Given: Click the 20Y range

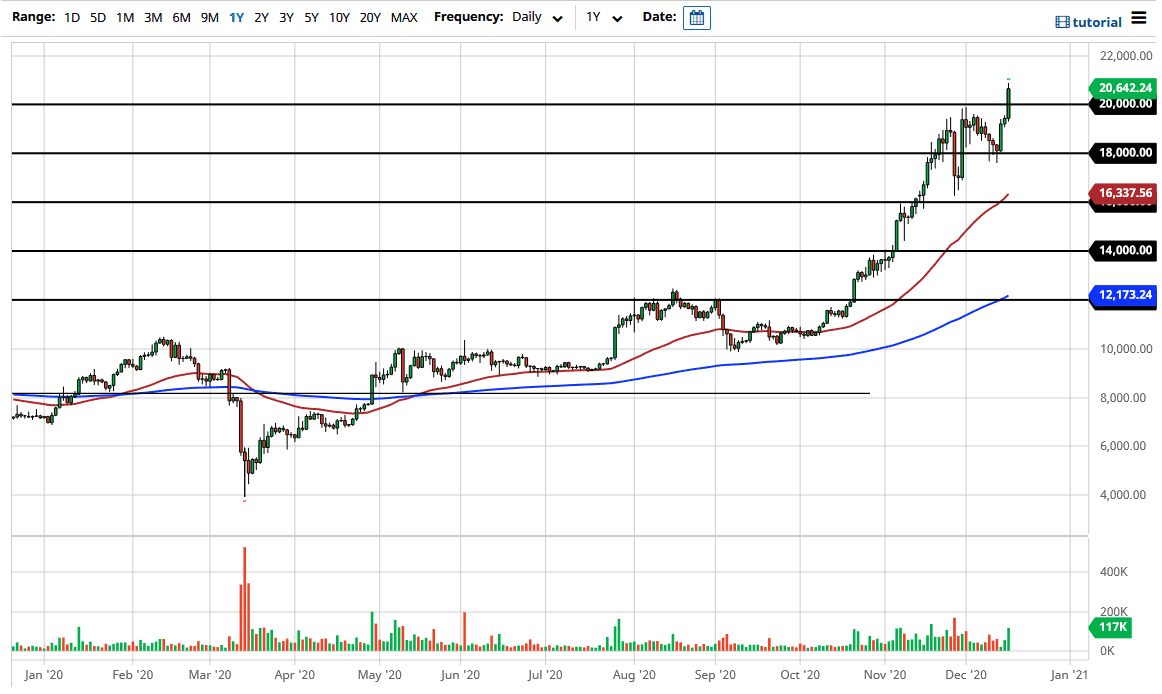Looking at the screenshot, I should click(369, 17).
